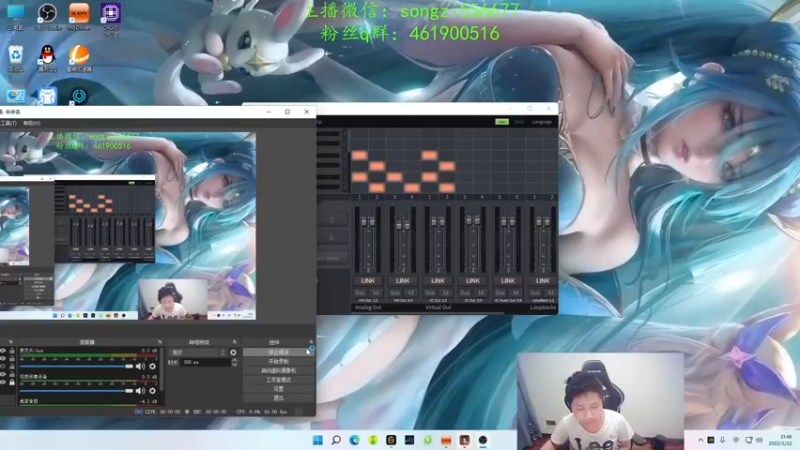Click the 停止推流 stop streaming button
This screenshot has height=450, width=800.
click(279, 352)
